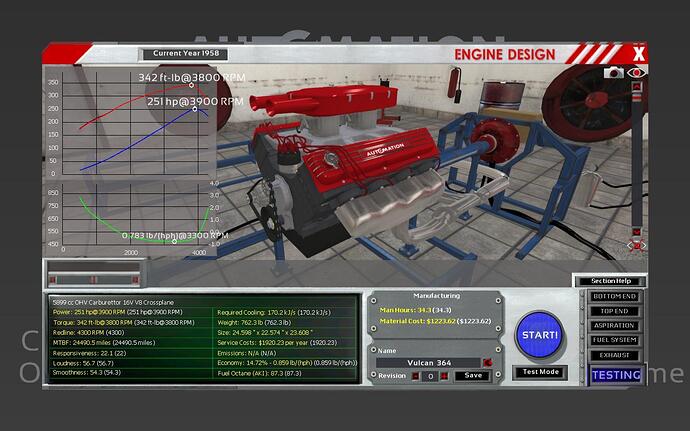Switch to the Aspiration section
Viewport: 690px width, 431px height.
tap(616, 325)
